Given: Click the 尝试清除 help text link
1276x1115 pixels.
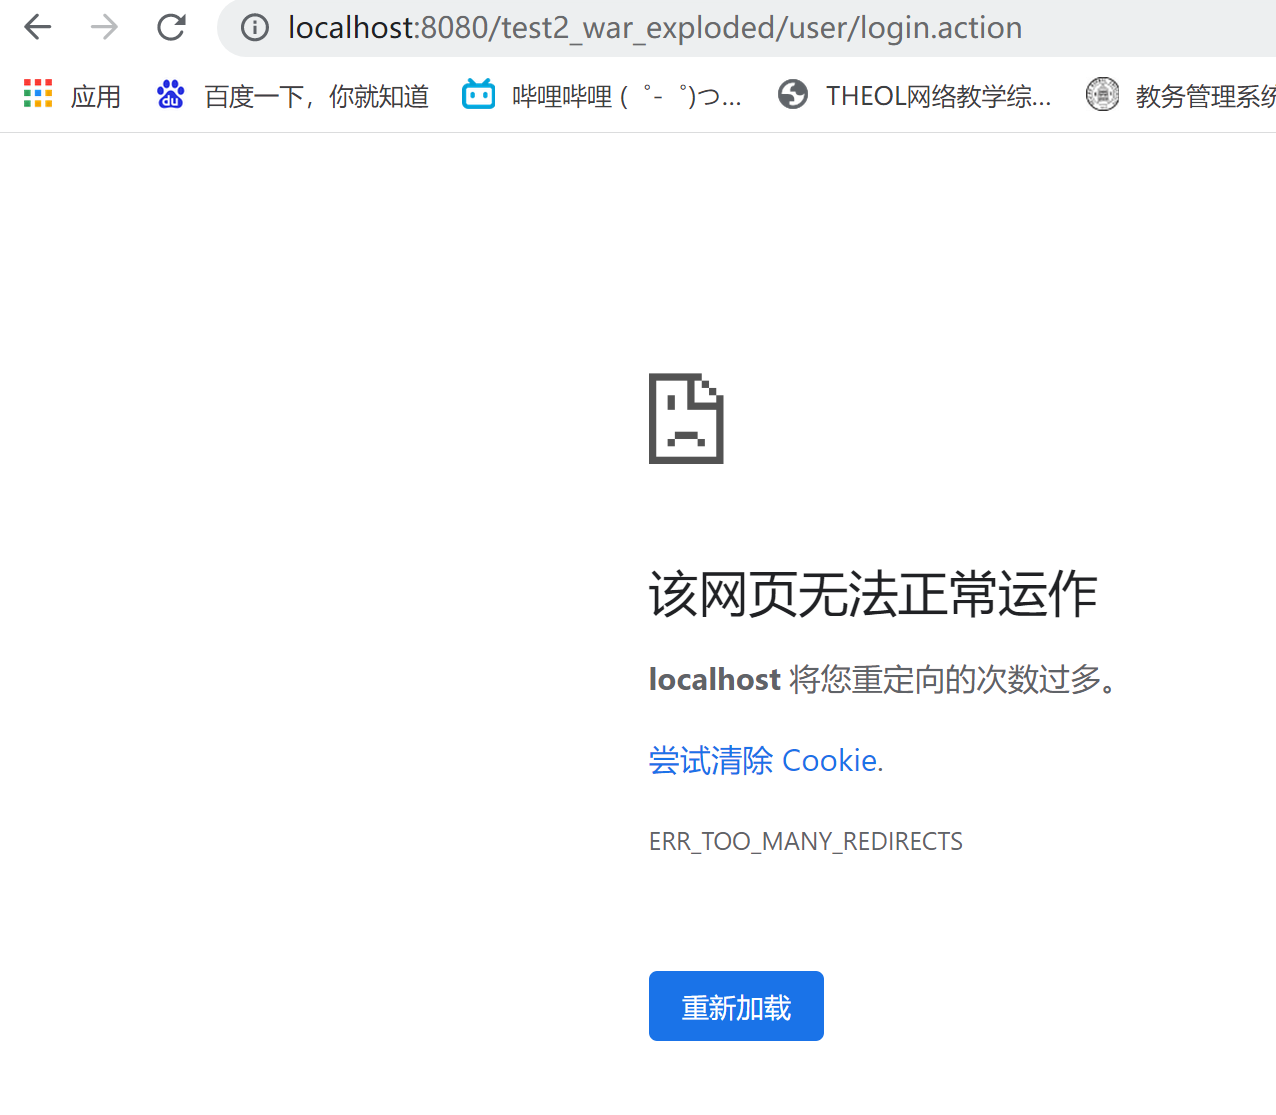Looking at the screenshot, I should point(710,760).
